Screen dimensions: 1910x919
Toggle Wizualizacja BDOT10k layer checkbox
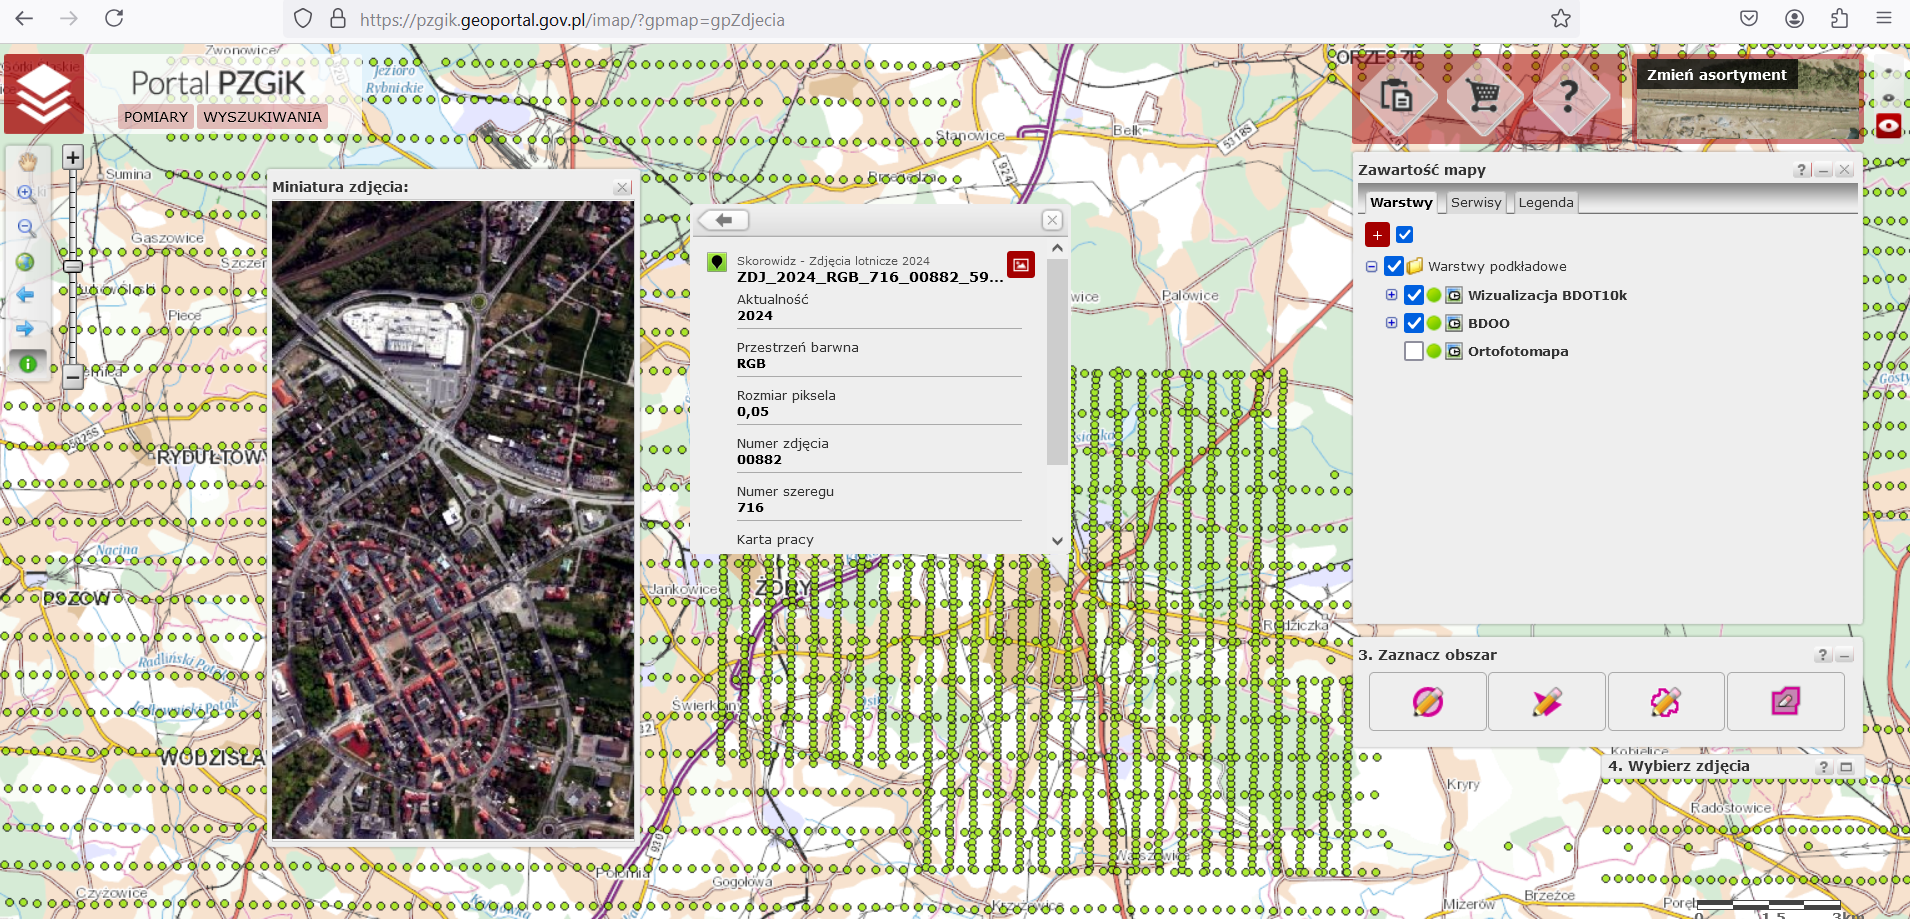(1413, 295)
